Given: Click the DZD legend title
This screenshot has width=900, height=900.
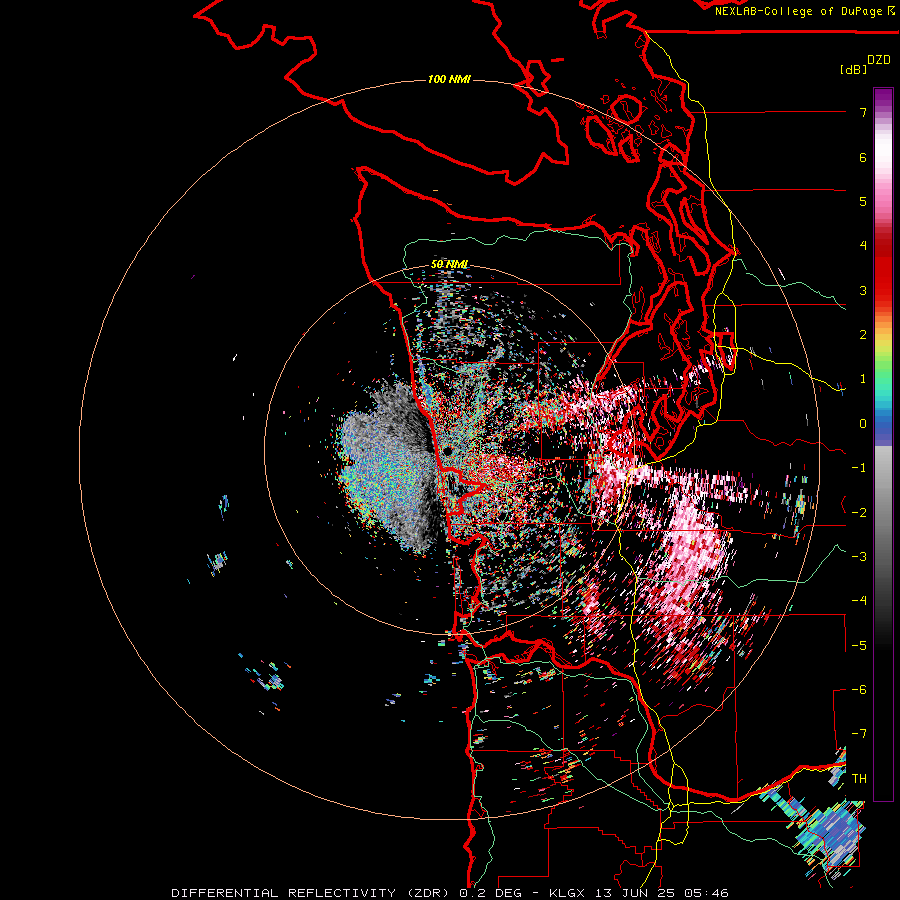Looking at the screenshot, I should click(879, 60).
